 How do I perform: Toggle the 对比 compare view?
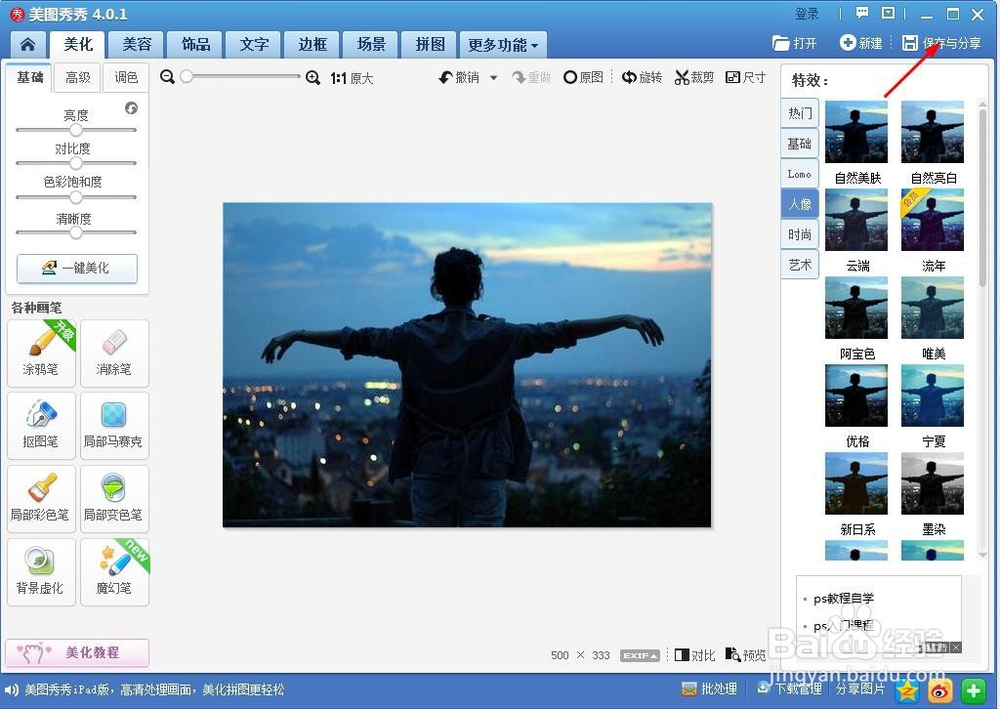[x=695, y=655]
